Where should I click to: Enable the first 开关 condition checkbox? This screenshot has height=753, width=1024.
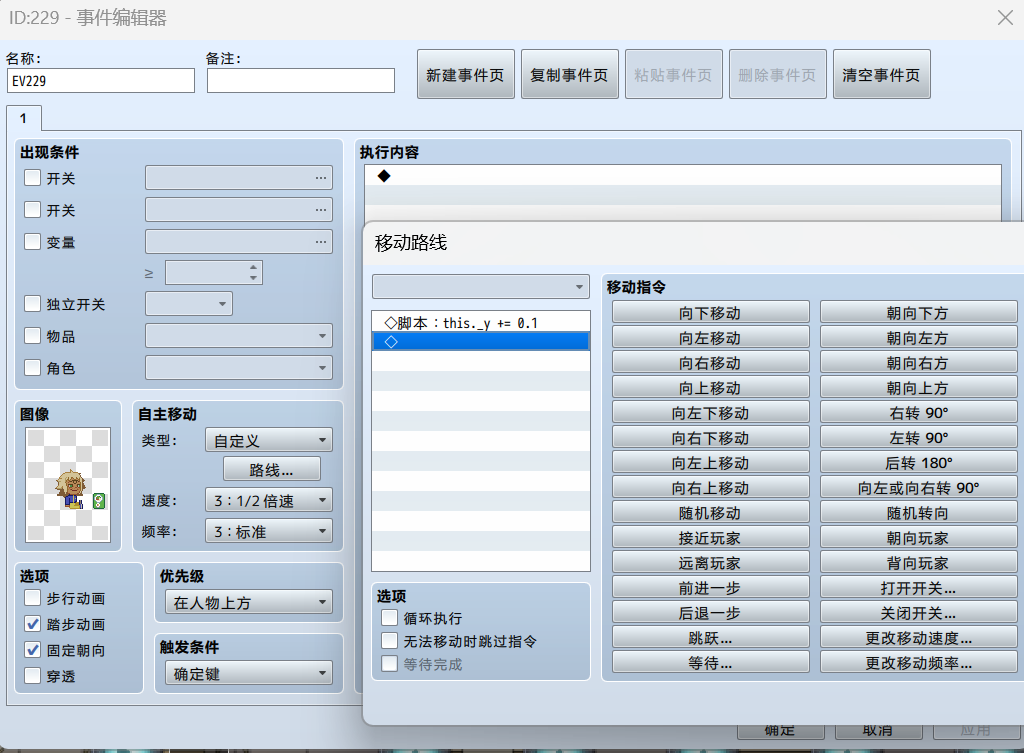tap(32, 178)
